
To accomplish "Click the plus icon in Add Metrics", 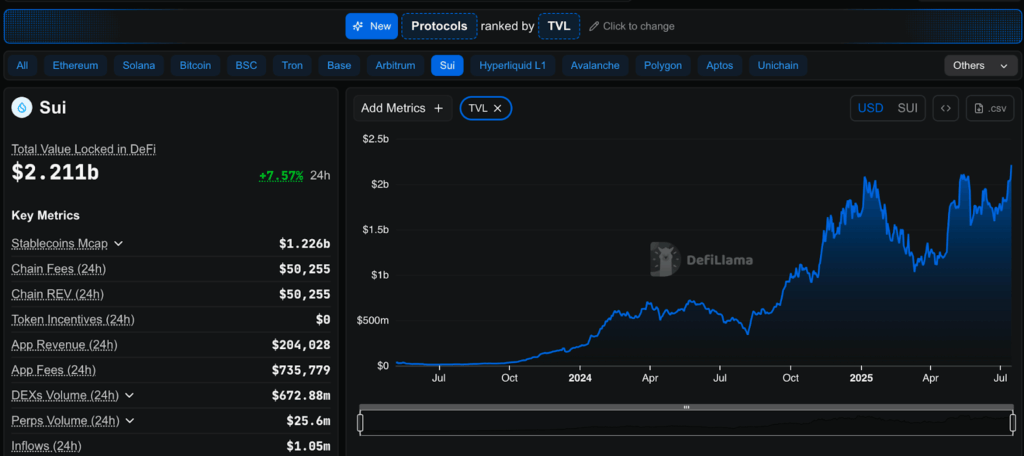I will (x=438, y=108).
